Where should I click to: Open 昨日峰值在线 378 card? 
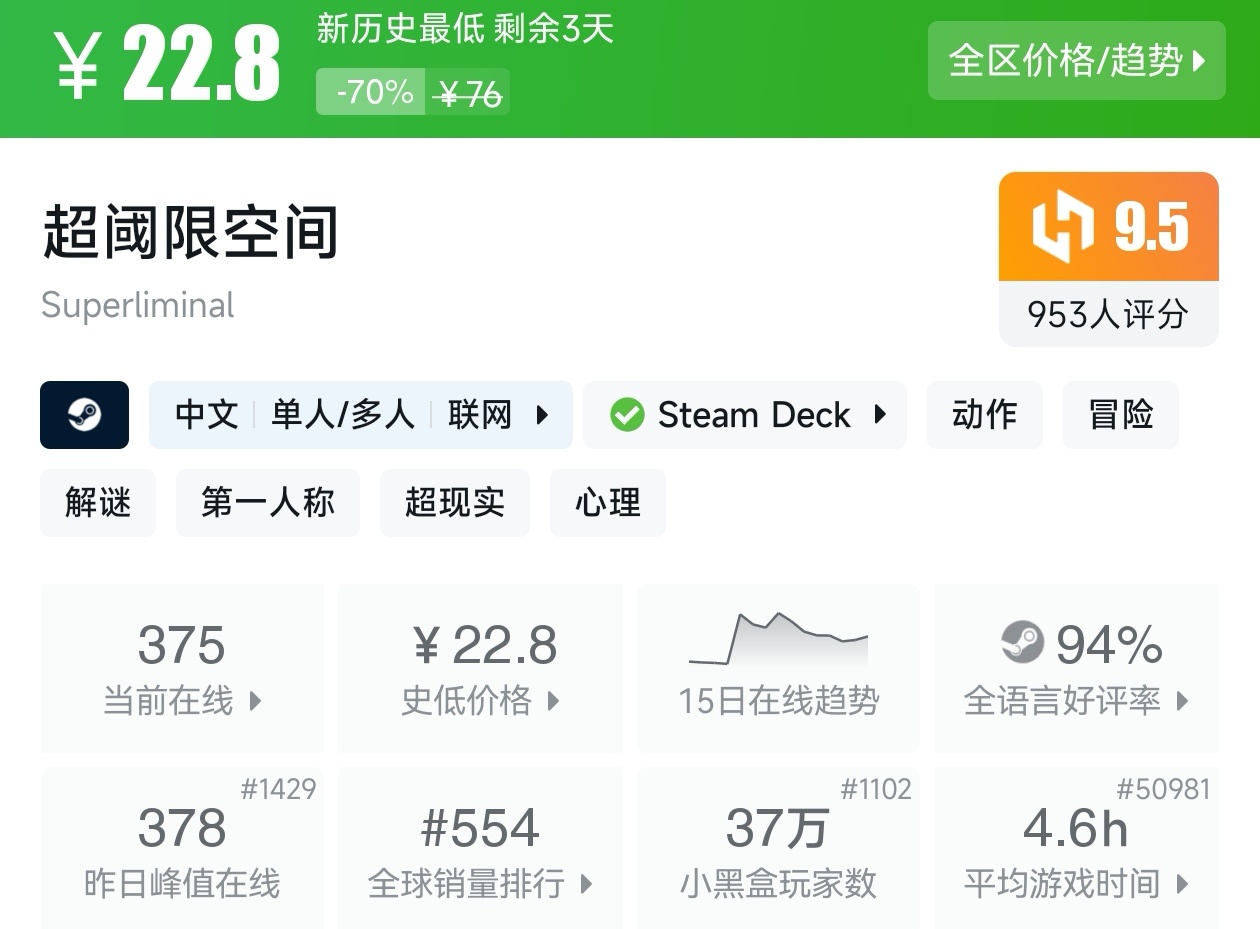(182, 848)
